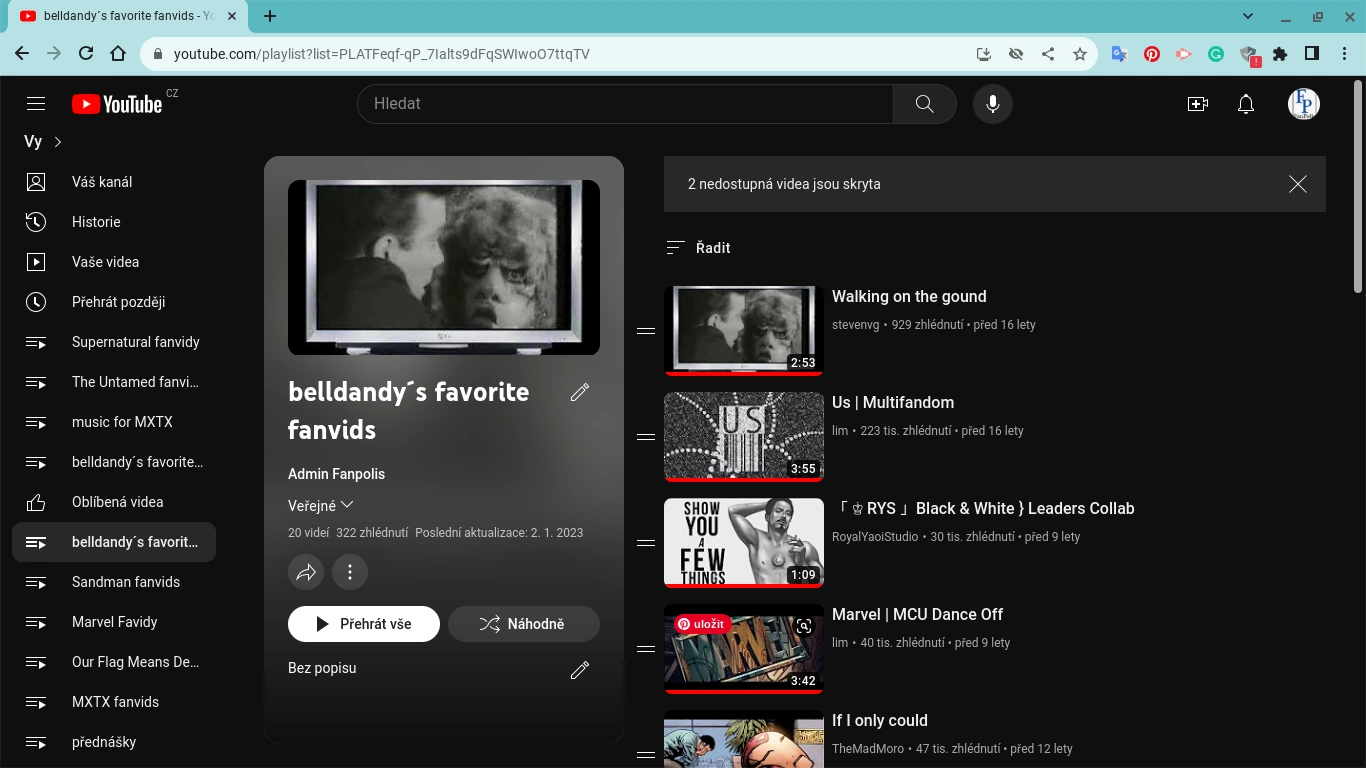
Task: Click the address bar URL
Action: (x=382, y=54)
